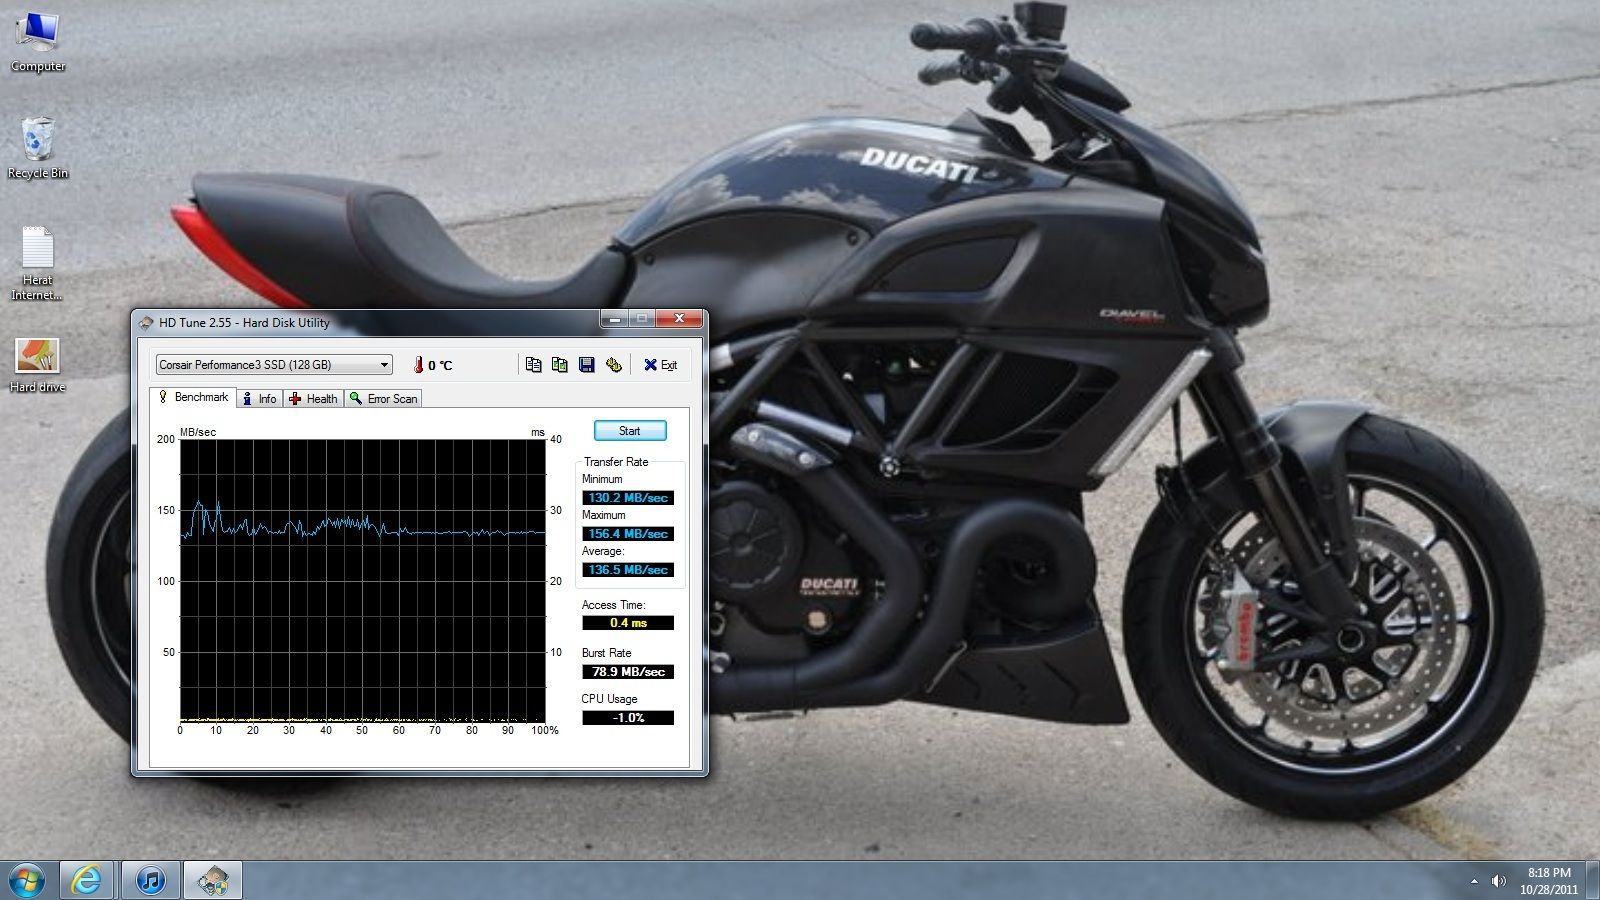Click the thermometer temperature icon
Screen dimensions: 1600x900
click(x=418, y=365)
